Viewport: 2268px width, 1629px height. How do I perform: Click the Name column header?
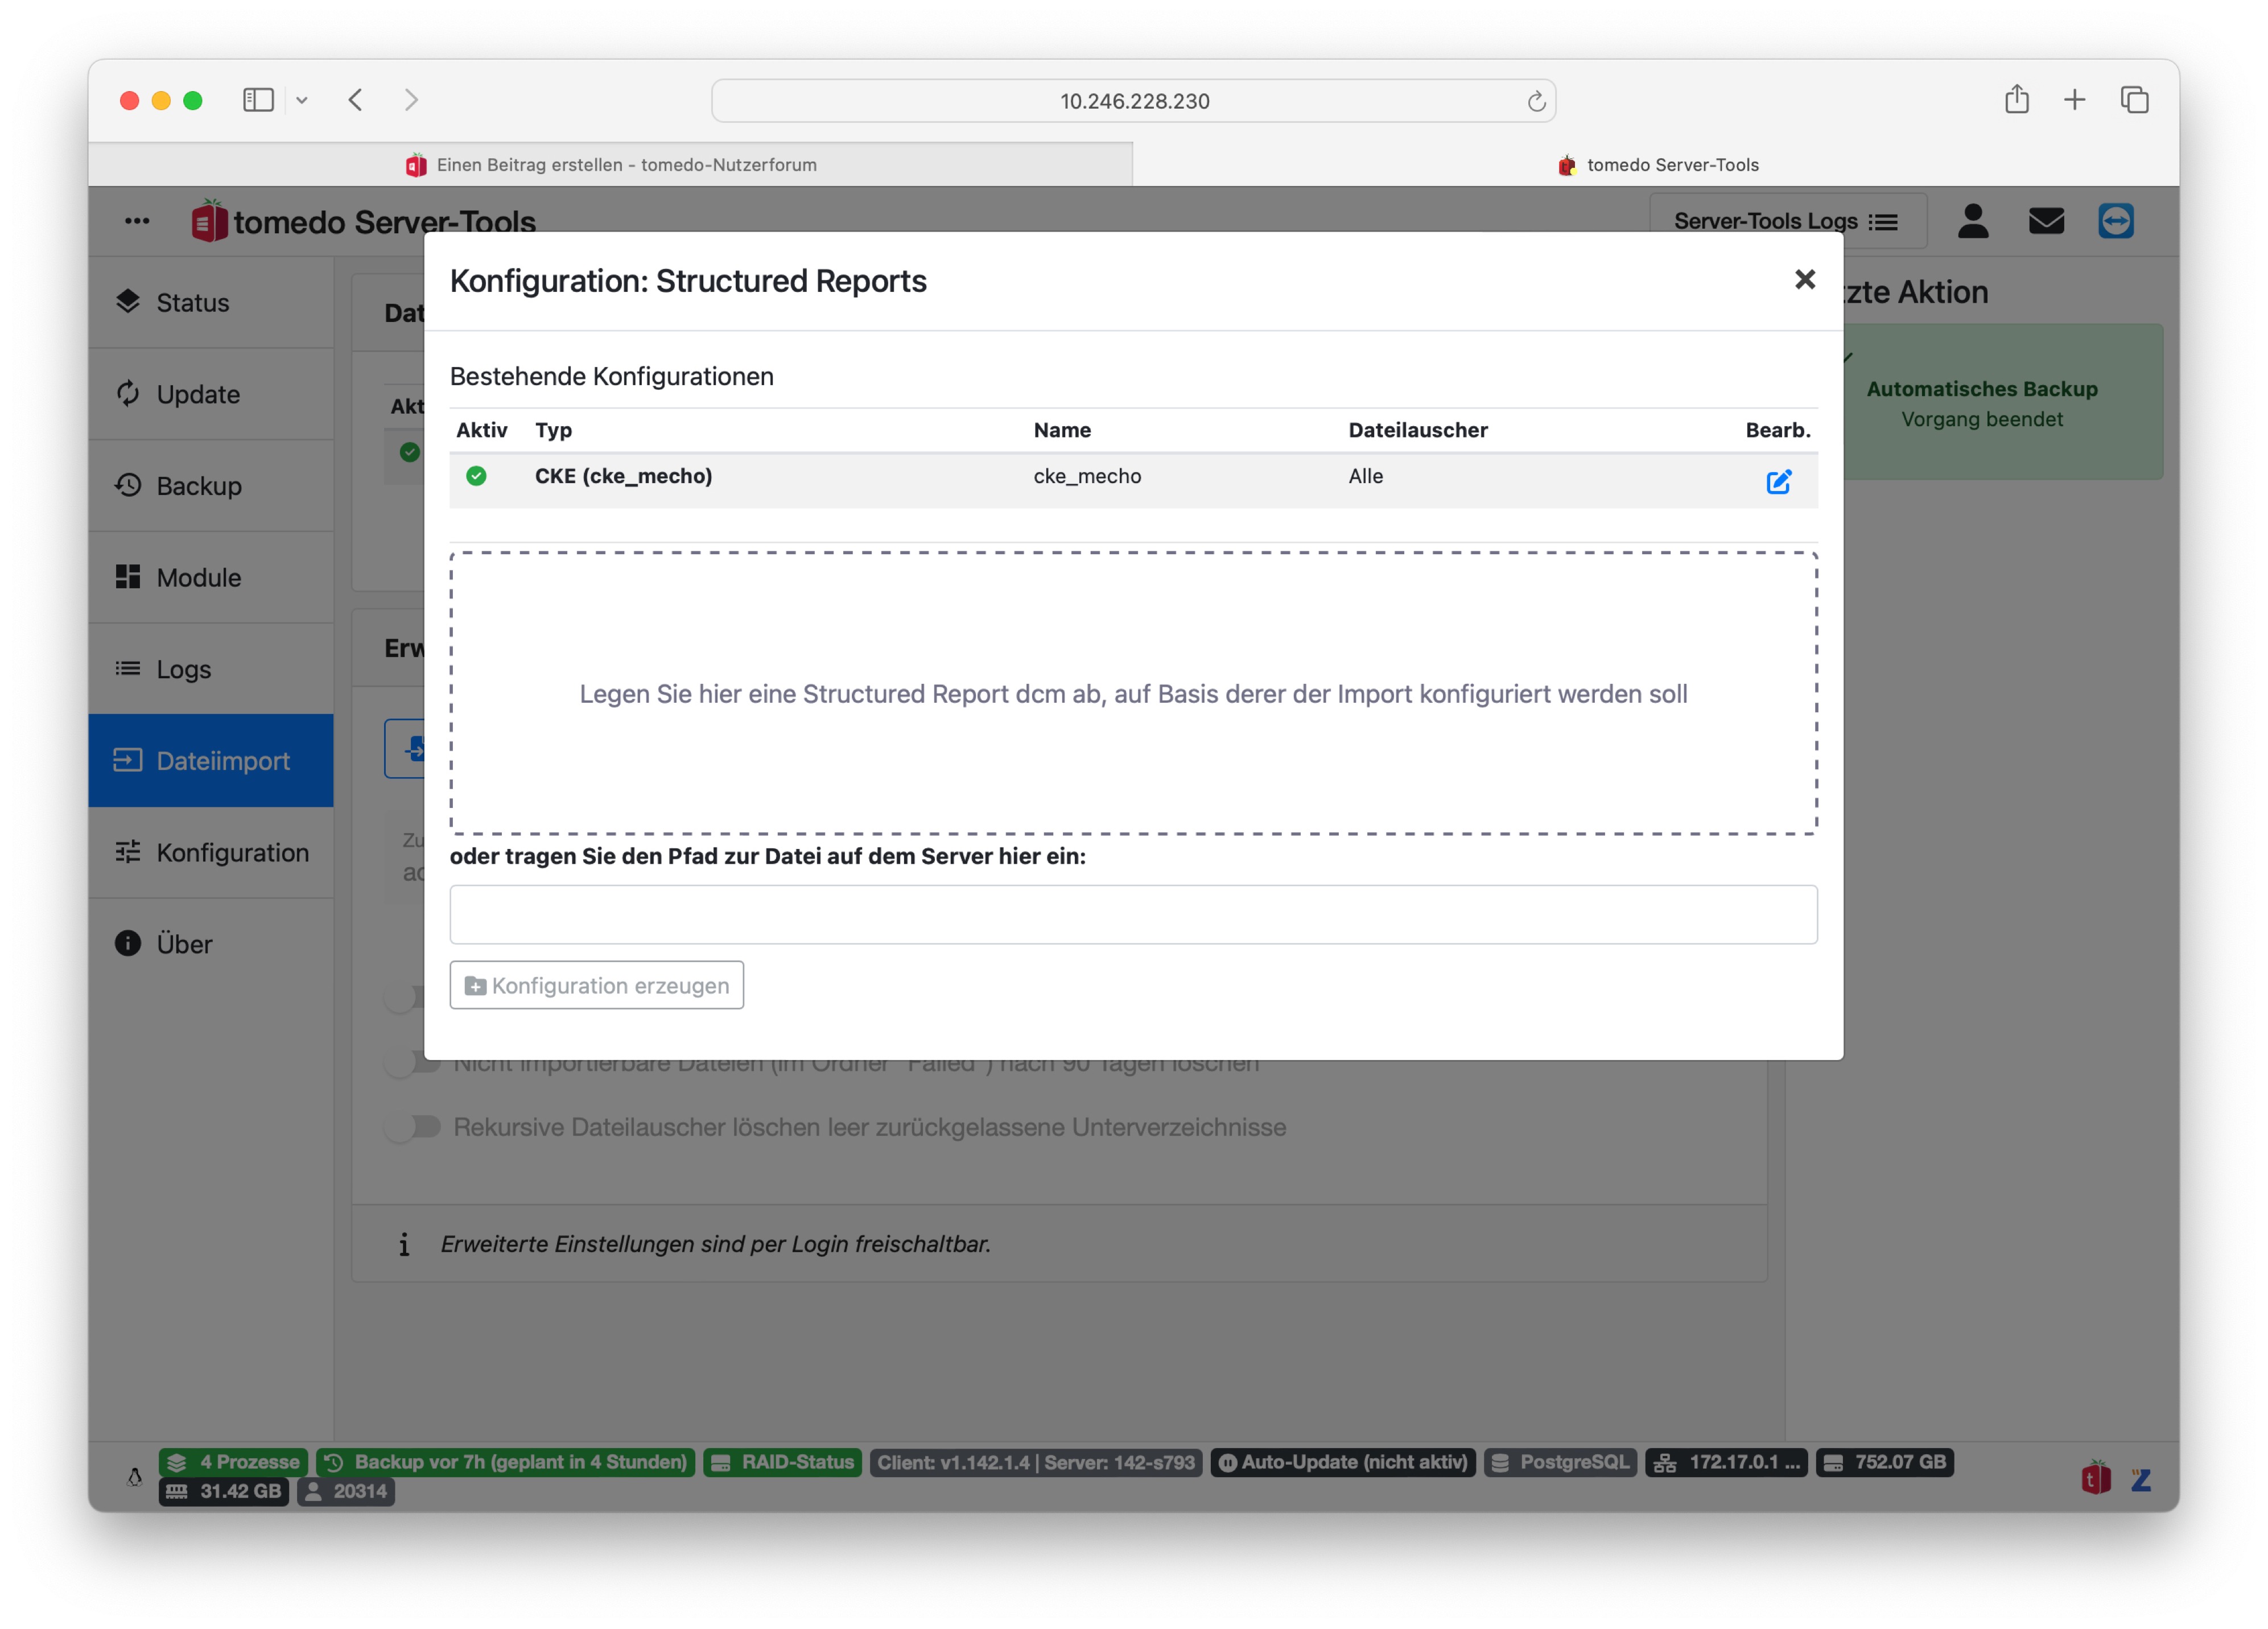pyautogui.click(x=1061, y=430)
